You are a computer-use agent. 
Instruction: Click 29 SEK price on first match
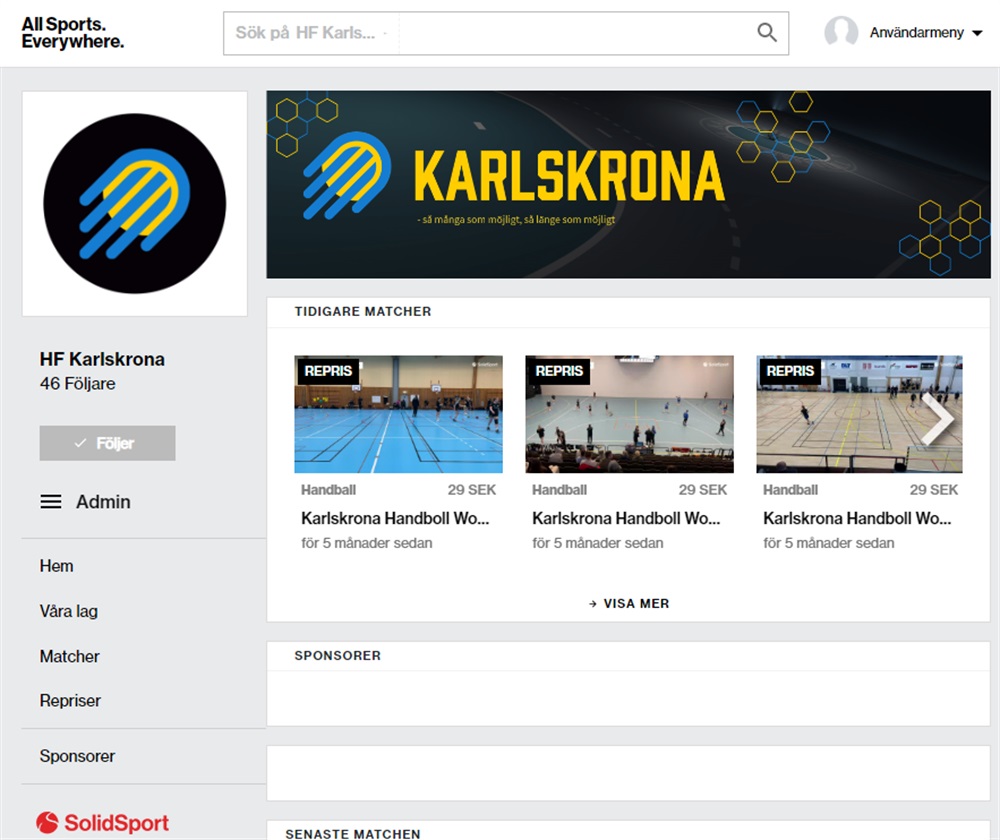[x=471, y=490]
